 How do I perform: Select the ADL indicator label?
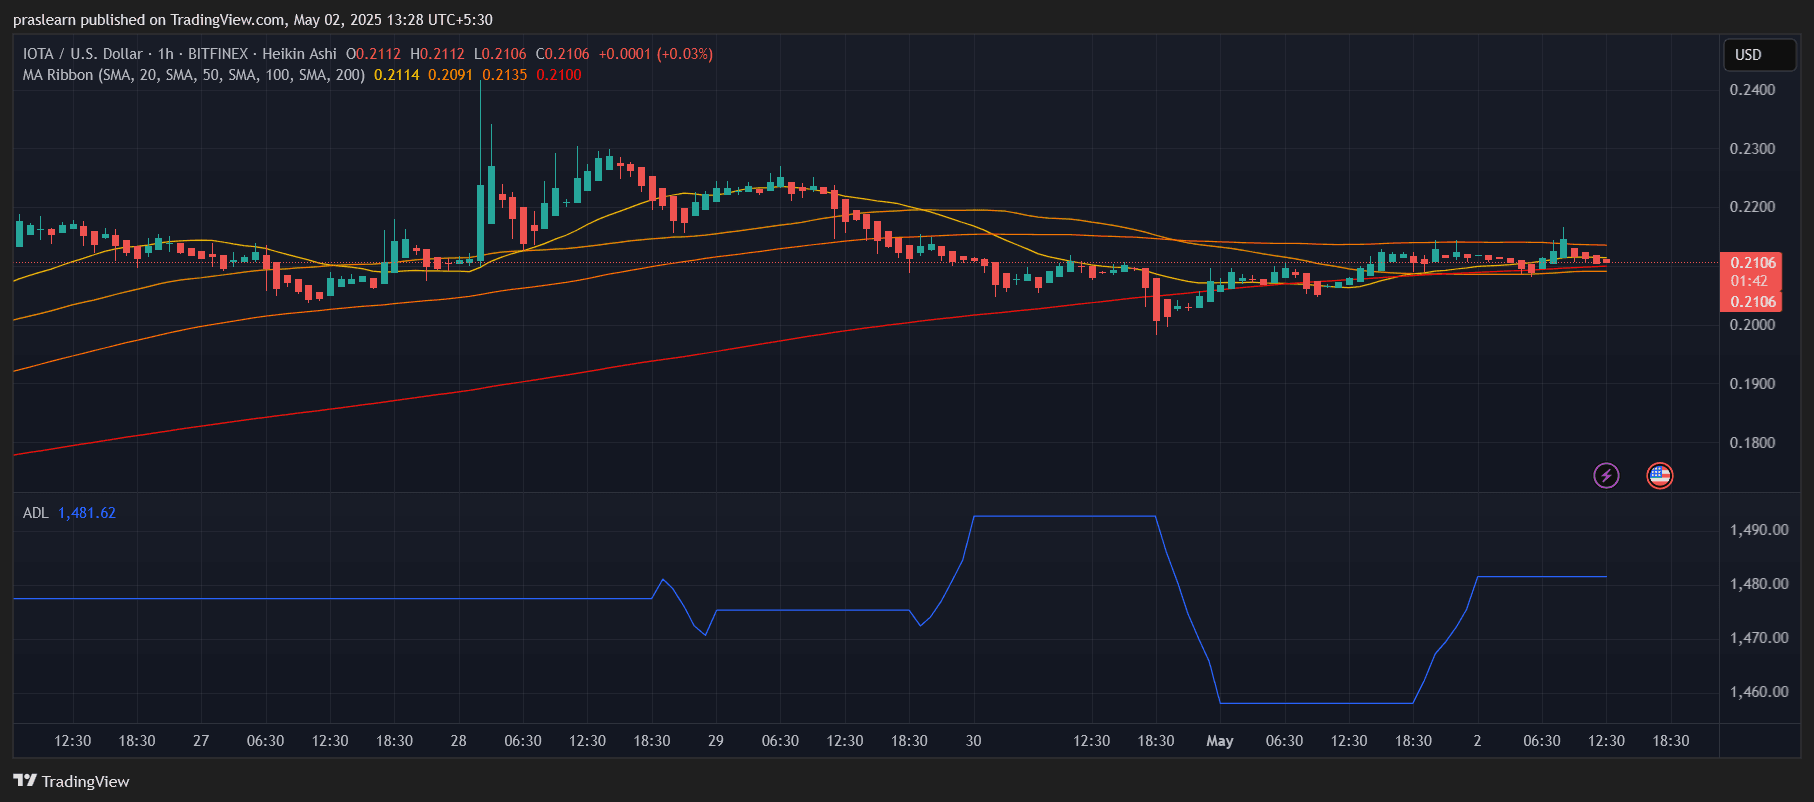pos(35,513)
